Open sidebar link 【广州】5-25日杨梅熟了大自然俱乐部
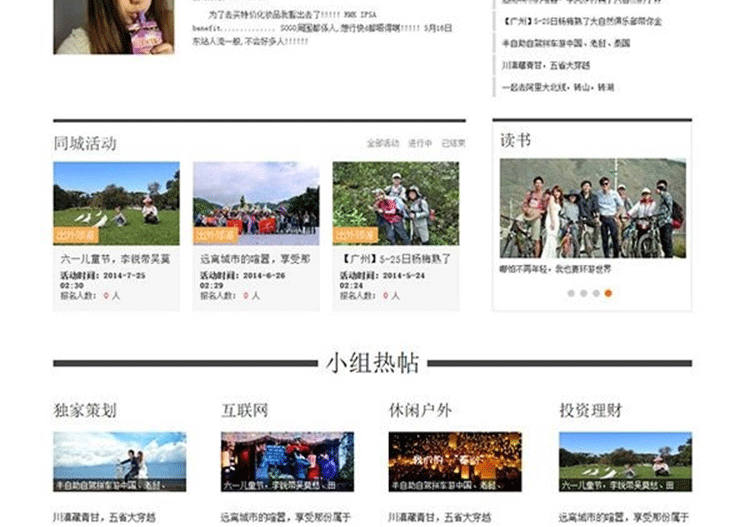This screenshot has width=750, height=527. [582, 22]
